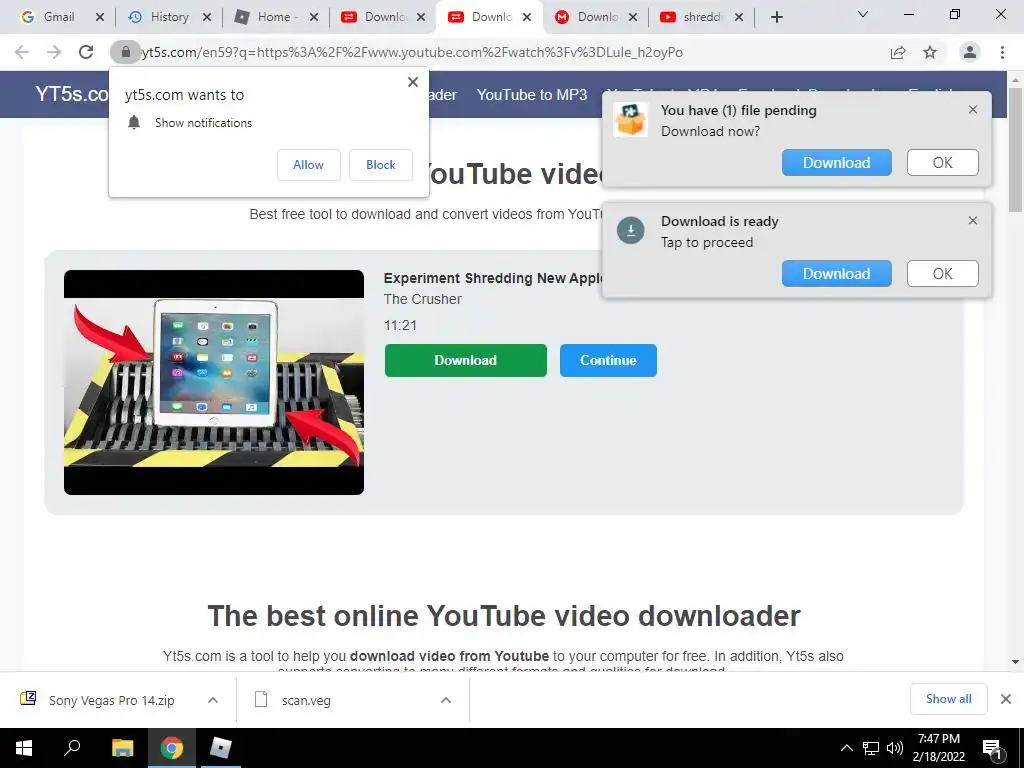This screenshot has height=768, width=1024.
Task: Click the page vertical scrollbar thumb
Action: coord(1015,149)
